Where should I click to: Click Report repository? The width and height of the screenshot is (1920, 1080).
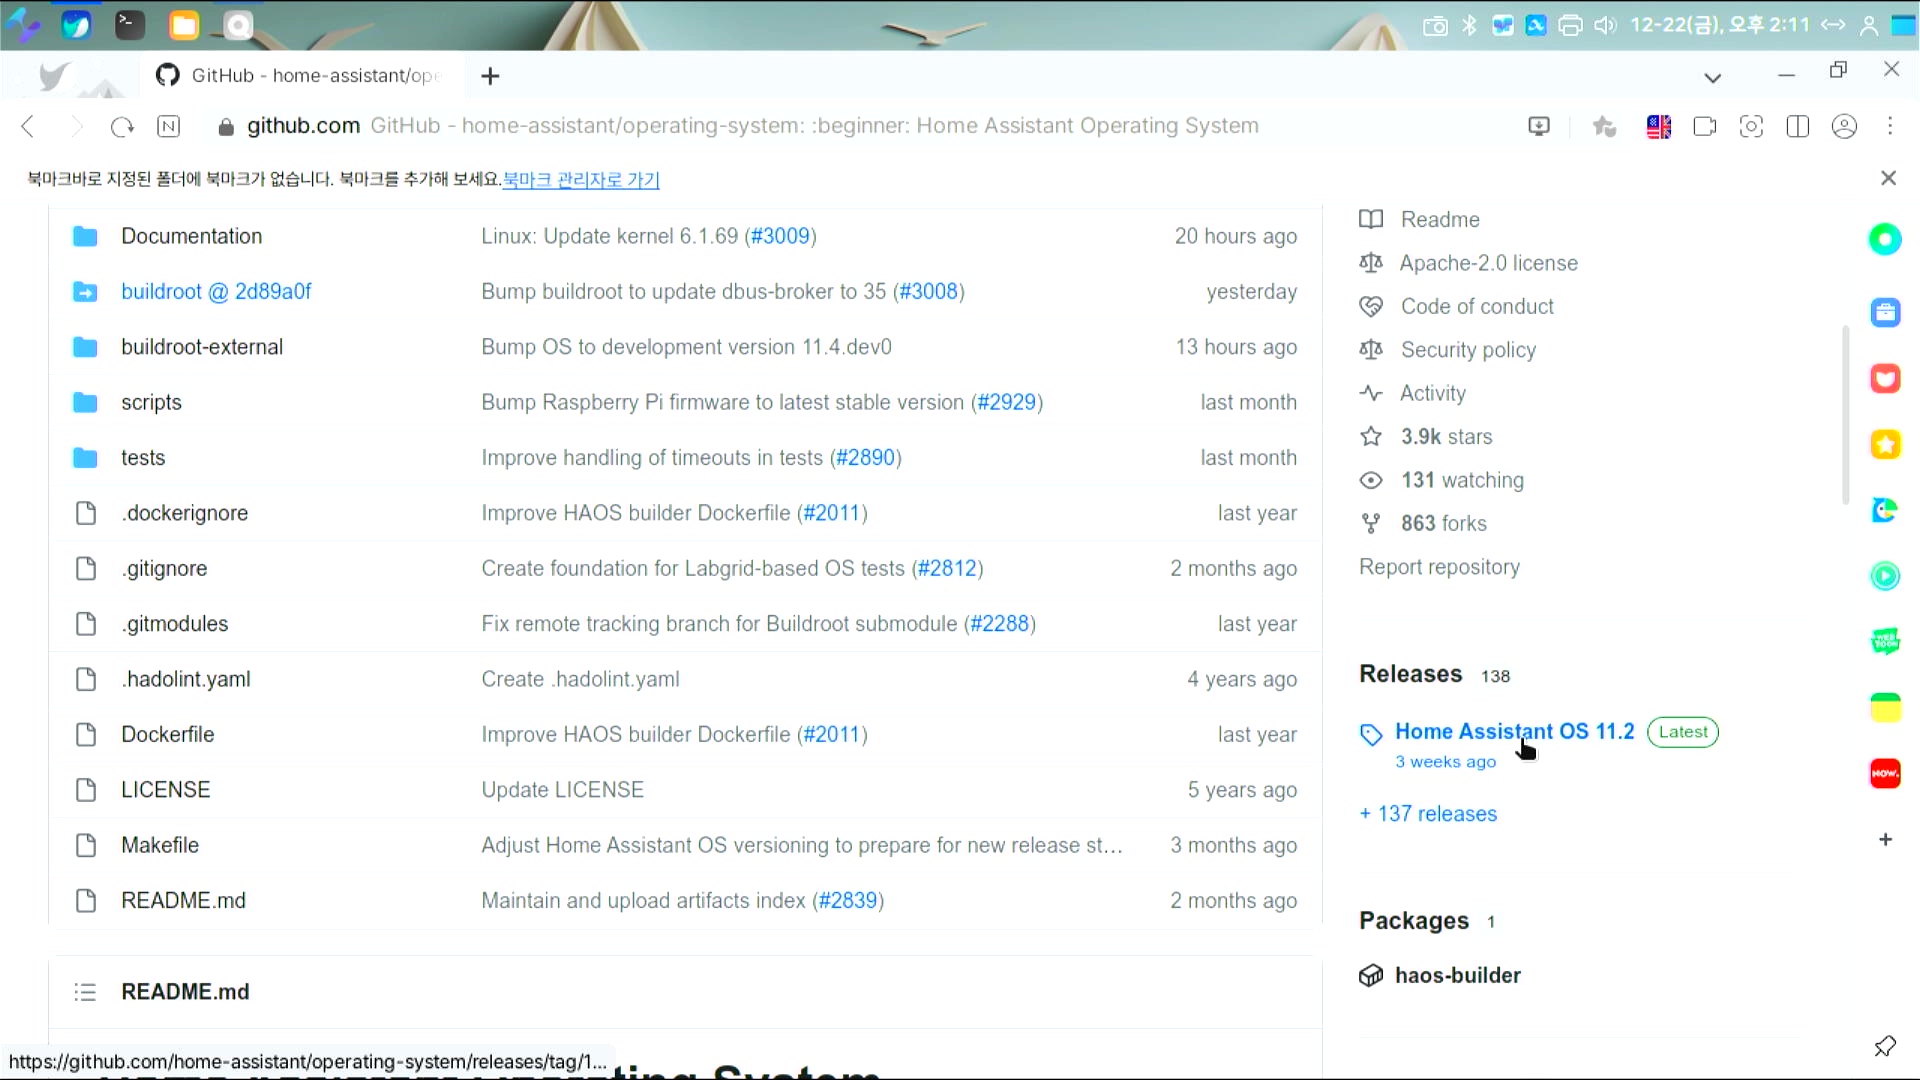tap(1439, 567)
